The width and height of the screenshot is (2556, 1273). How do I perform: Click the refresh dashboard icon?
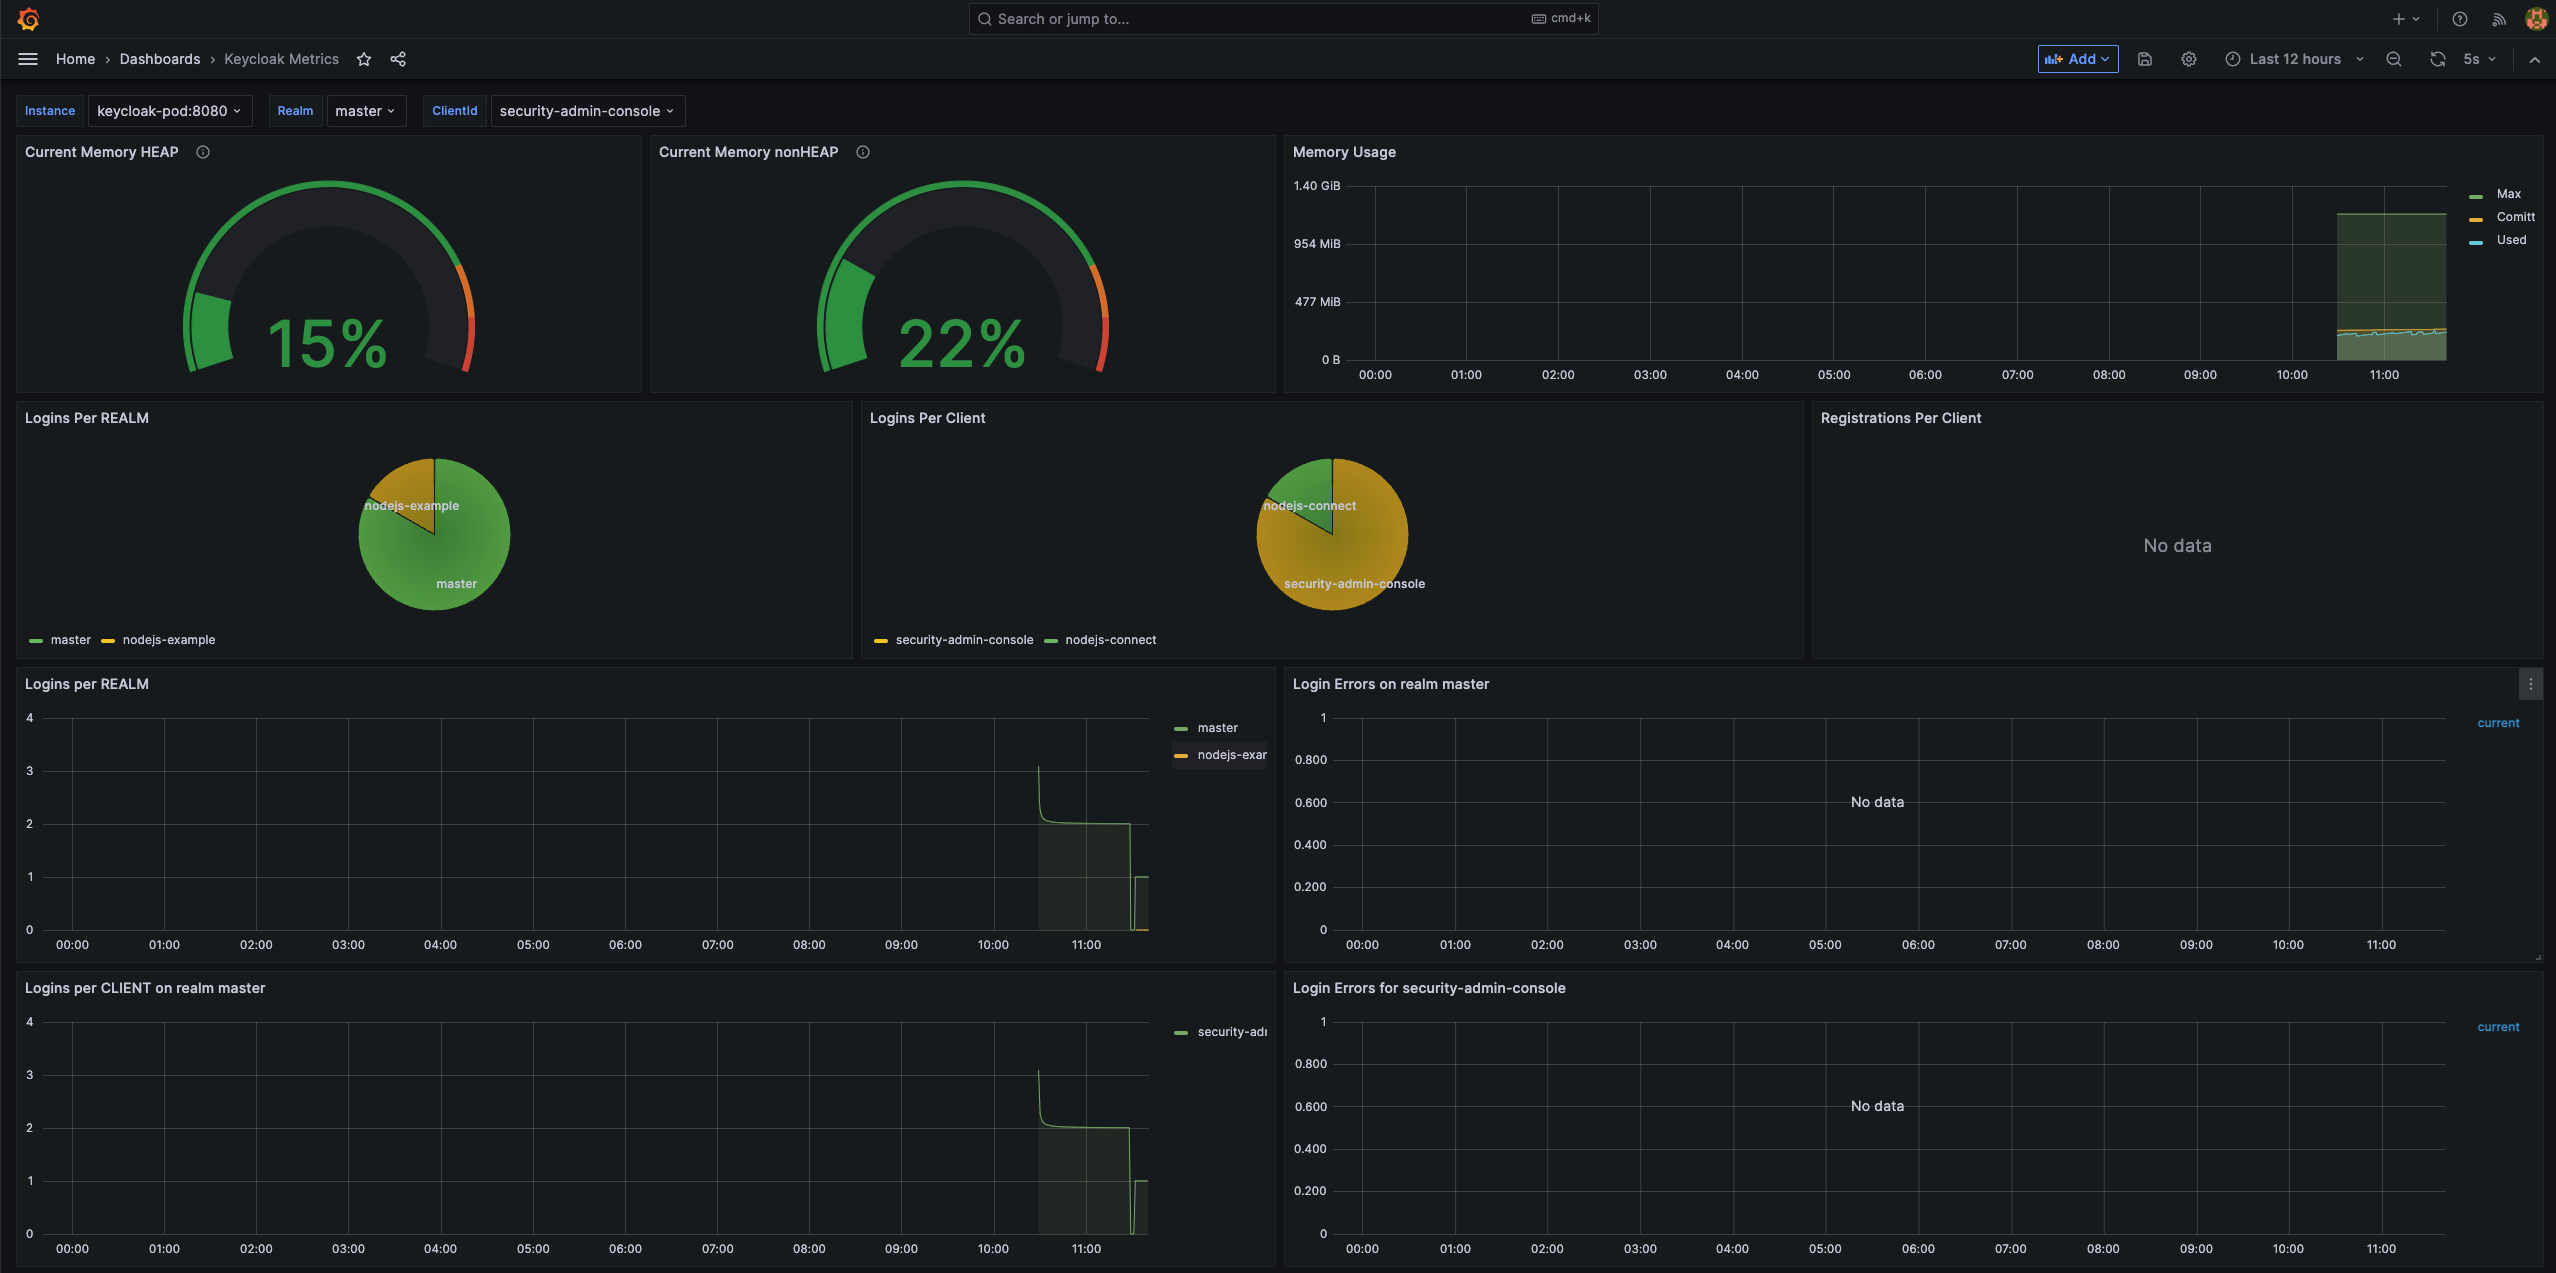[x=2437, y=60]
